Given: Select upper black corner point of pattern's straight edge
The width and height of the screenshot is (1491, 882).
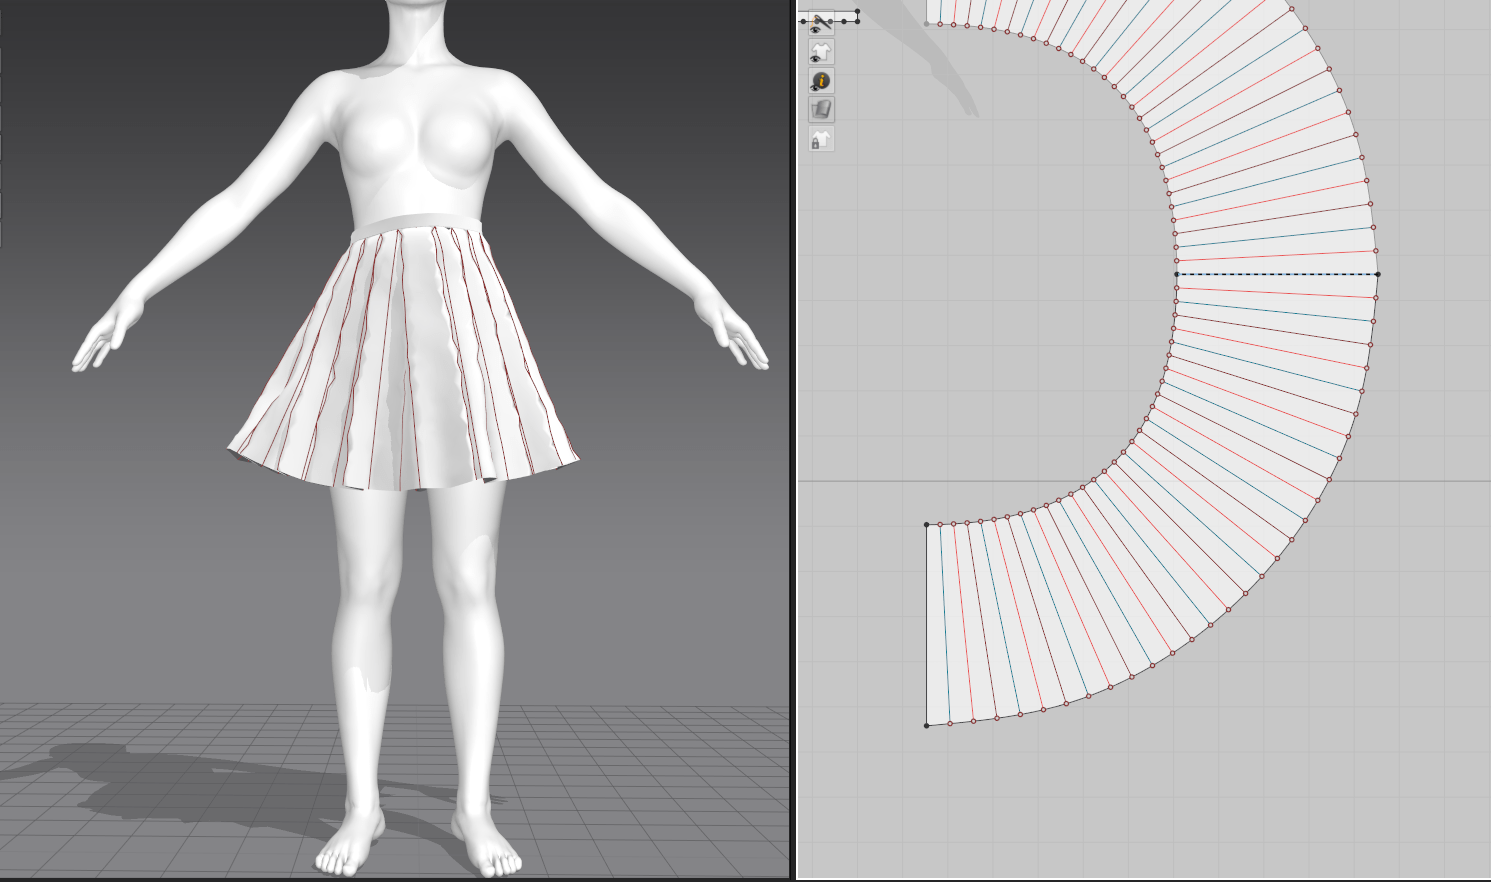Looking at the screenshot, I should click(927, 524).
